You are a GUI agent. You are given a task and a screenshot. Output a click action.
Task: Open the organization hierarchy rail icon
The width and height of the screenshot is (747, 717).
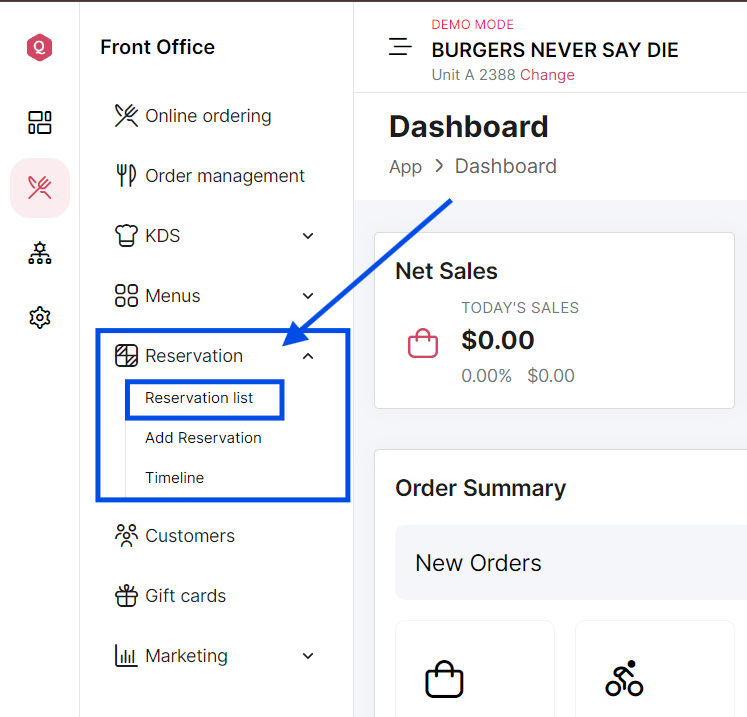click(x=40, y=252)
